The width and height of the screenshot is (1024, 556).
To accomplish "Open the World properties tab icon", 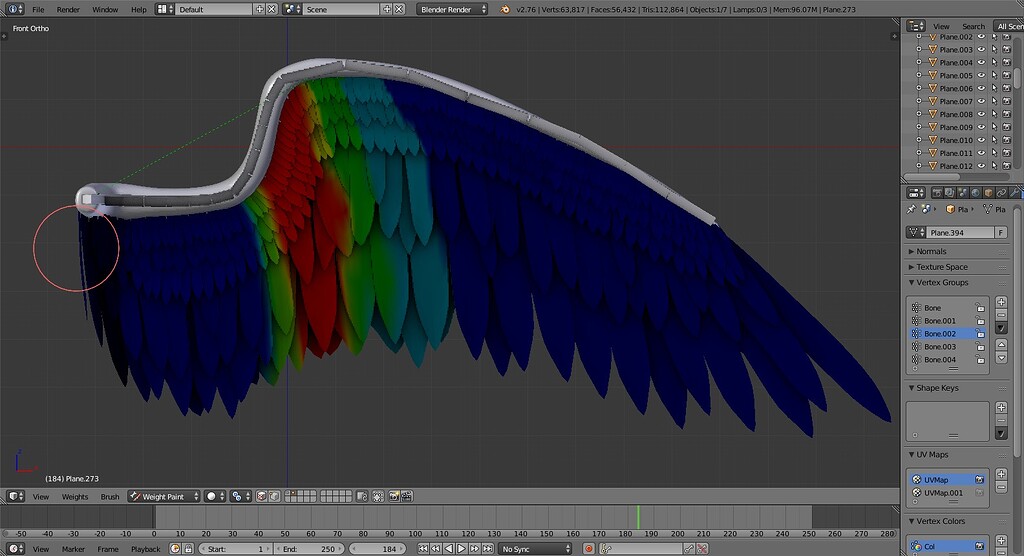I will tap(976, 193).
